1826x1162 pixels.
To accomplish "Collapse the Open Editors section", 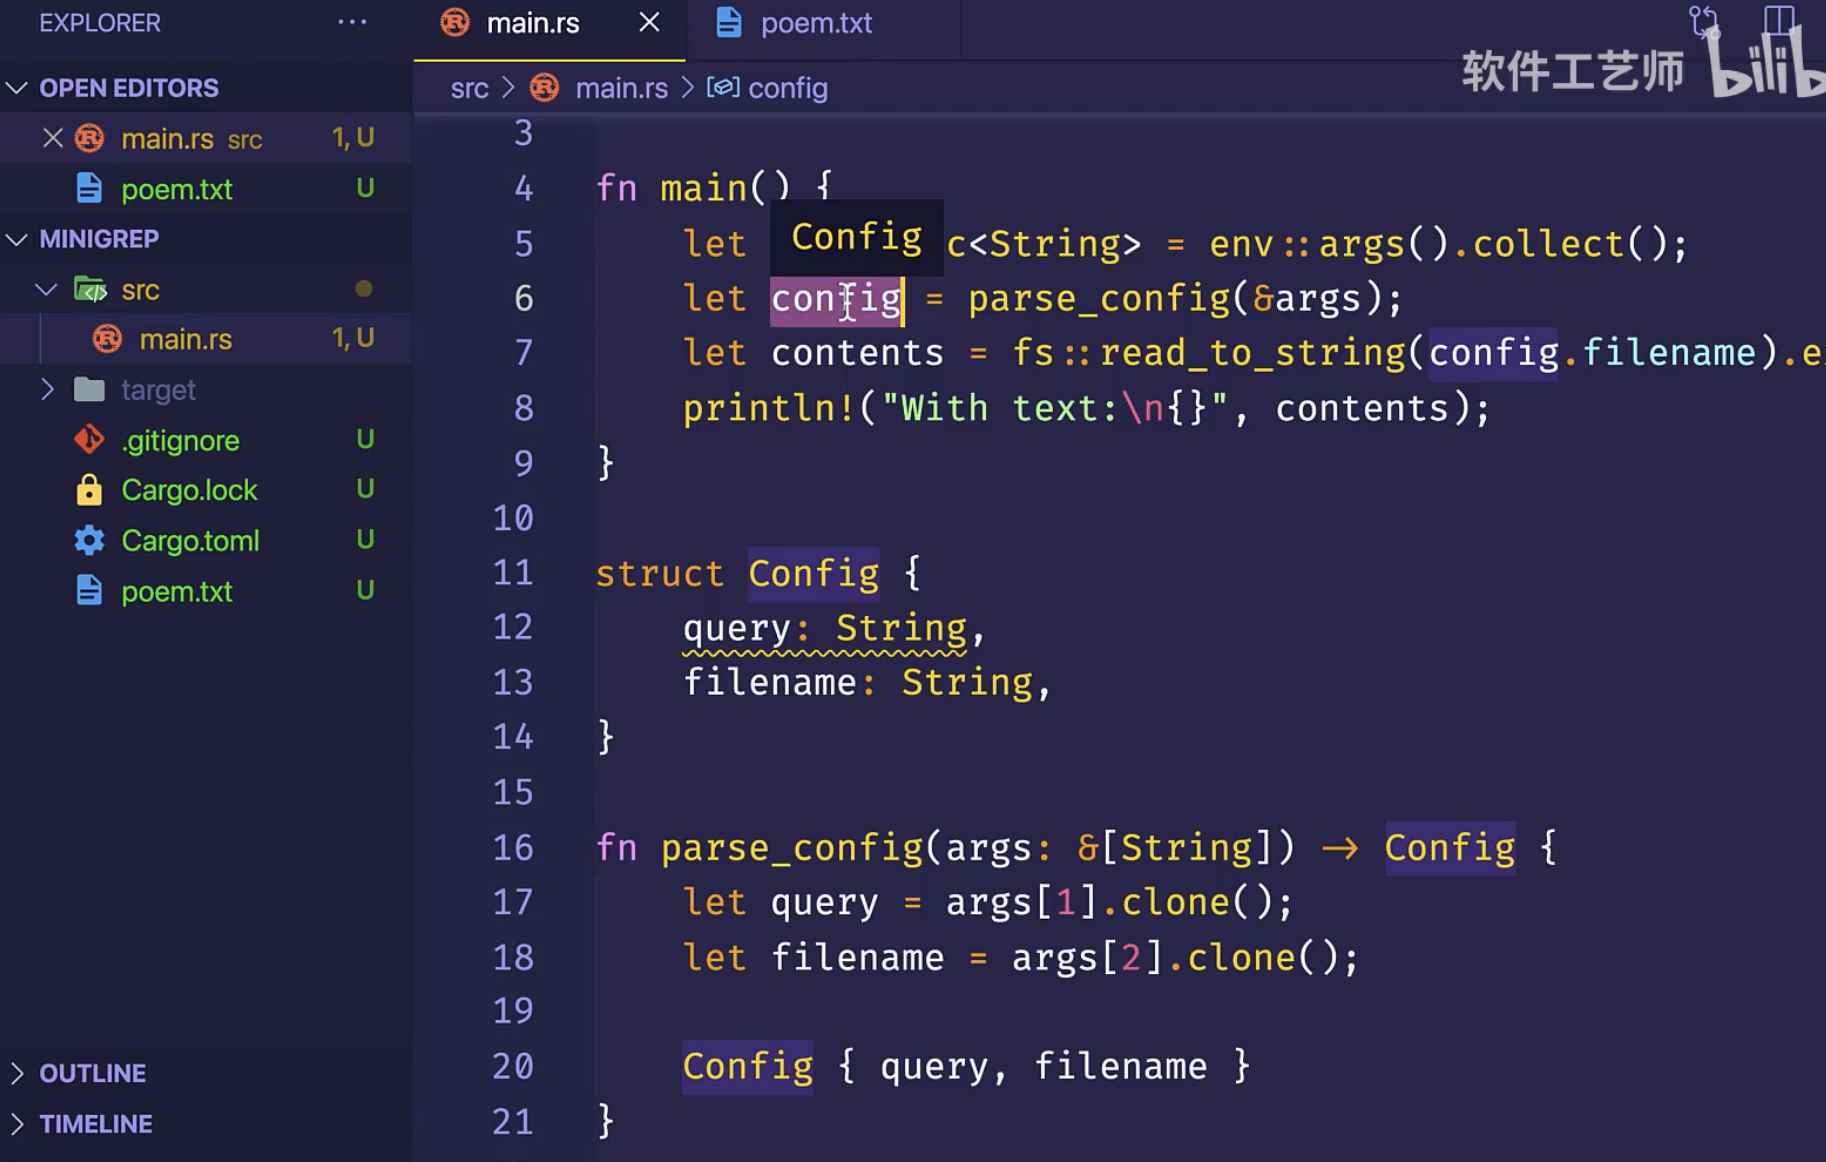I will tap(17, 88).
